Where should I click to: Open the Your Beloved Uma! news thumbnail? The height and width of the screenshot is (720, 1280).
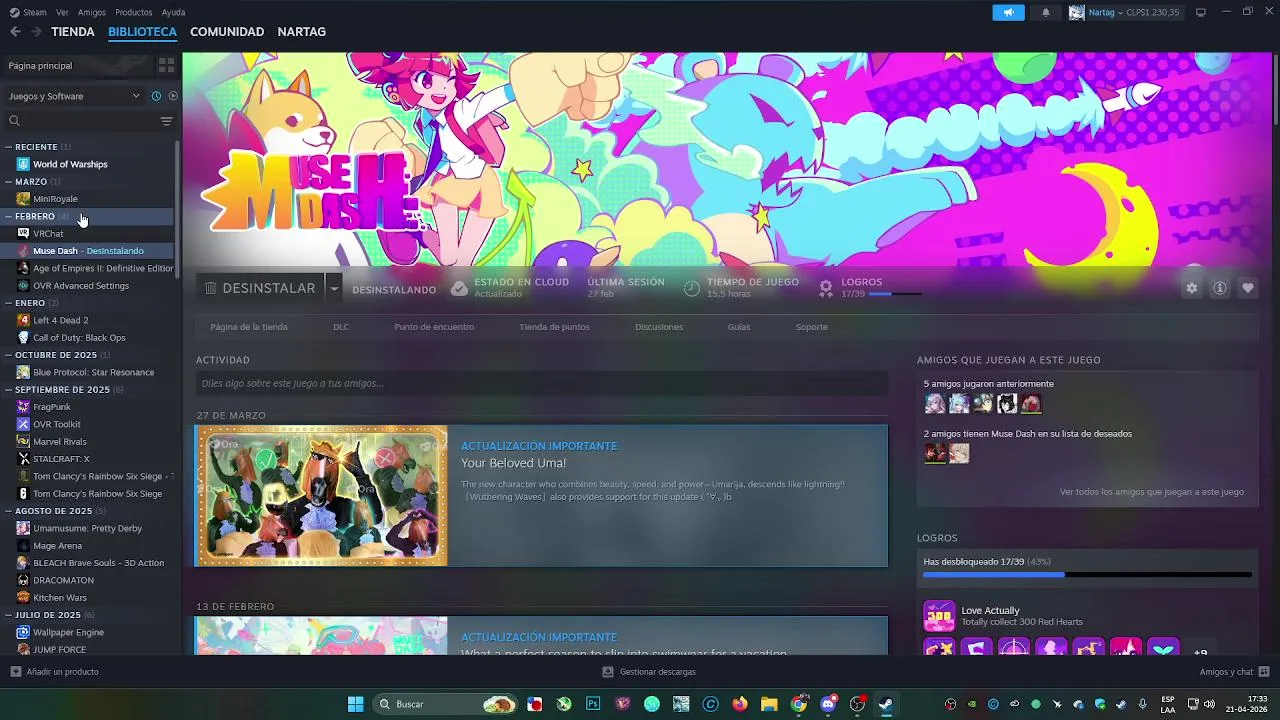point(321,496)
